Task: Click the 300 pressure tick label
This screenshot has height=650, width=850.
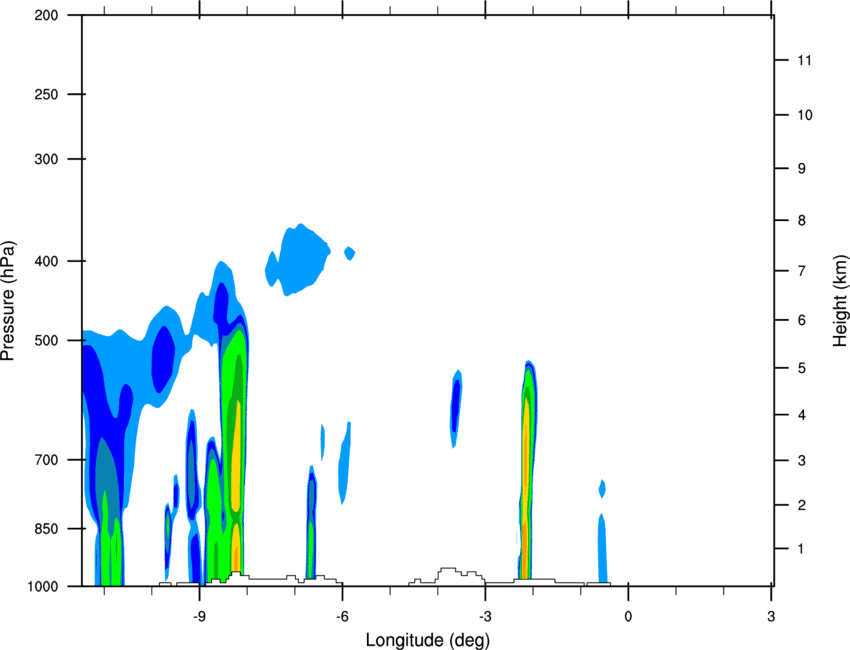Action: [46, 159]
